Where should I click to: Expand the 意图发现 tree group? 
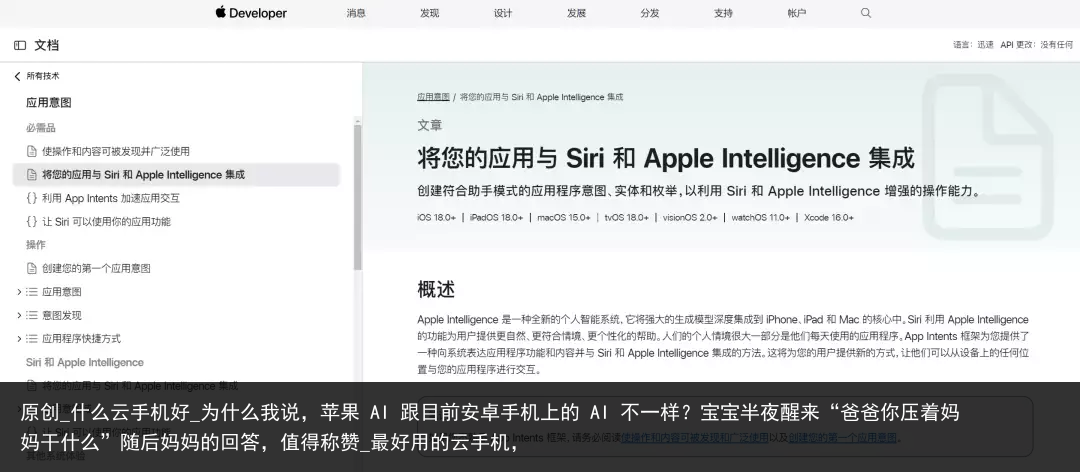tap(19, 315)
